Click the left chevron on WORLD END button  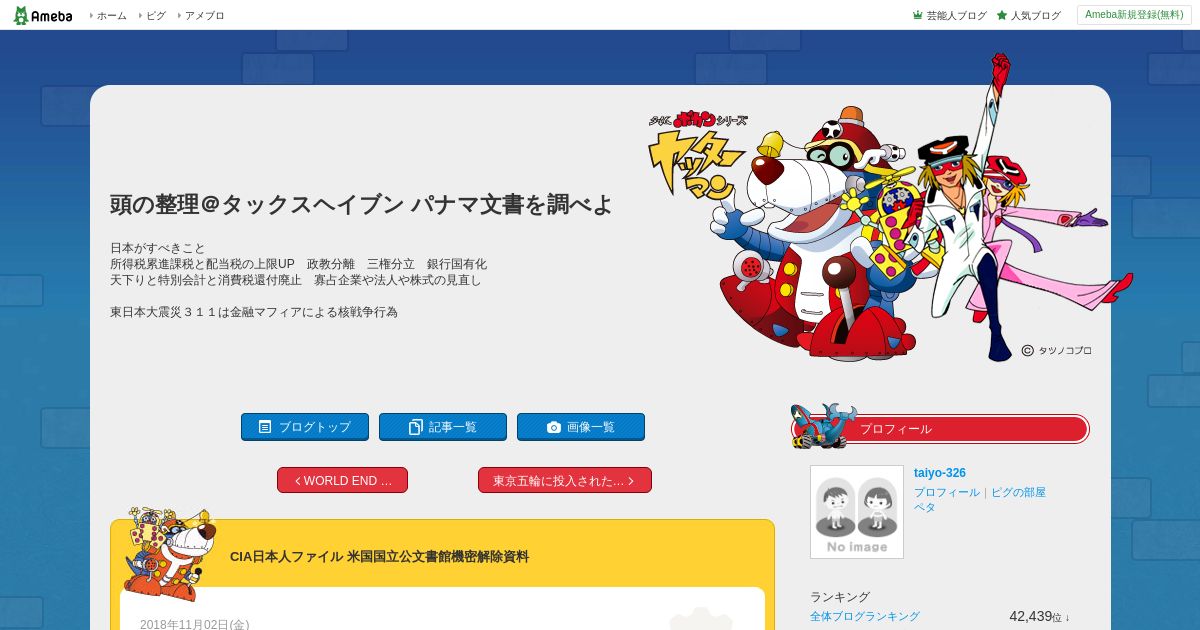(298, 481)
